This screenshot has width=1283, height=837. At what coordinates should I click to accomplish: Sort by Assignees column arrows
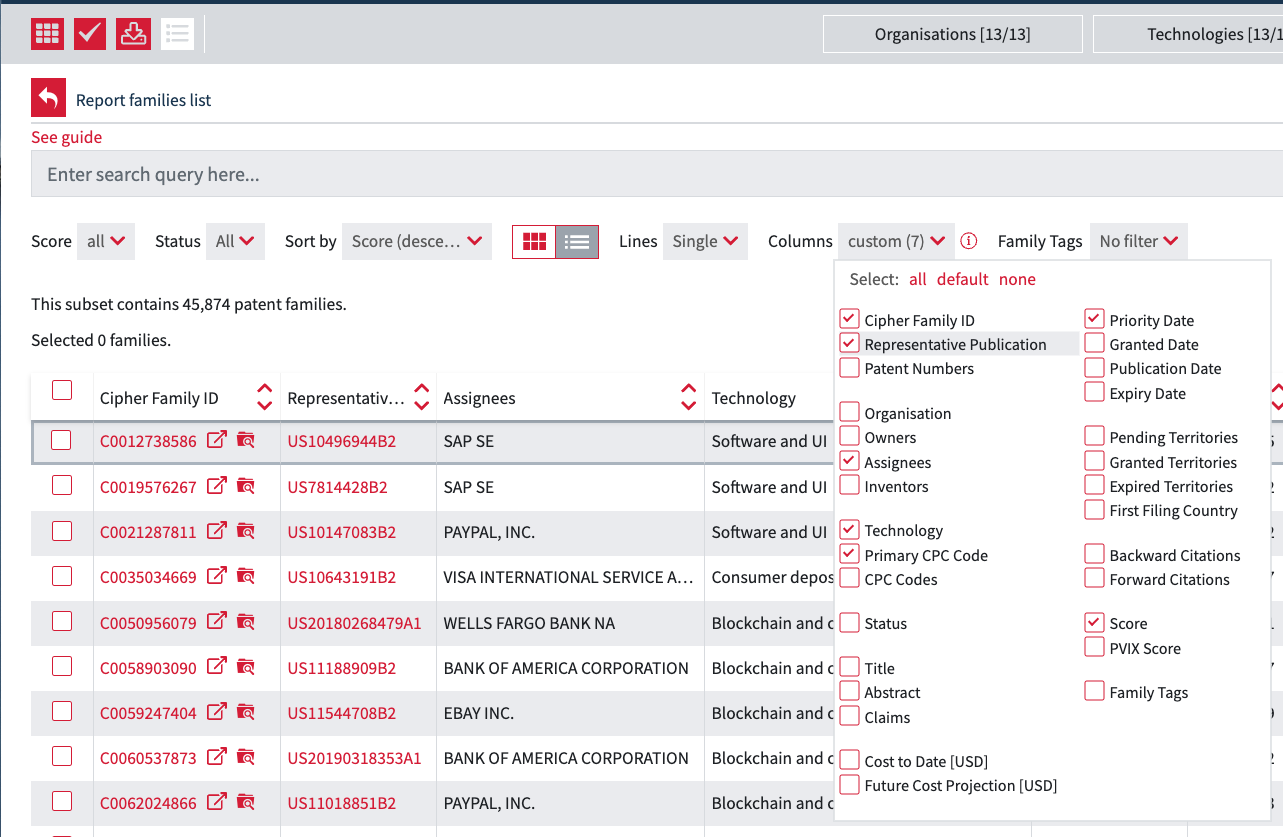[688, 397]
